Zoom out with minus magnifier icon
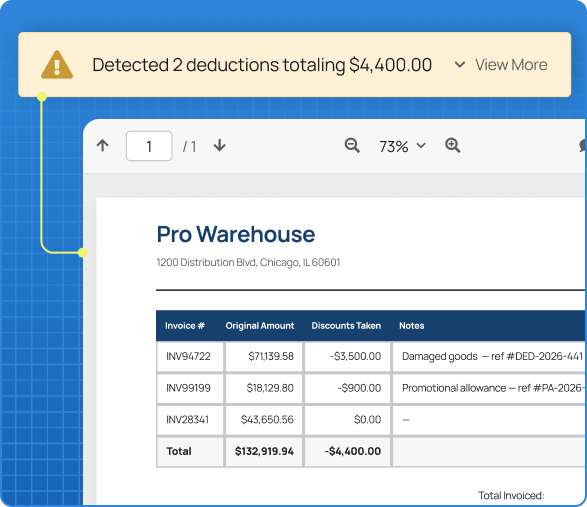The height and width of the screenshot is (507, 587). [x=352, y=145]
